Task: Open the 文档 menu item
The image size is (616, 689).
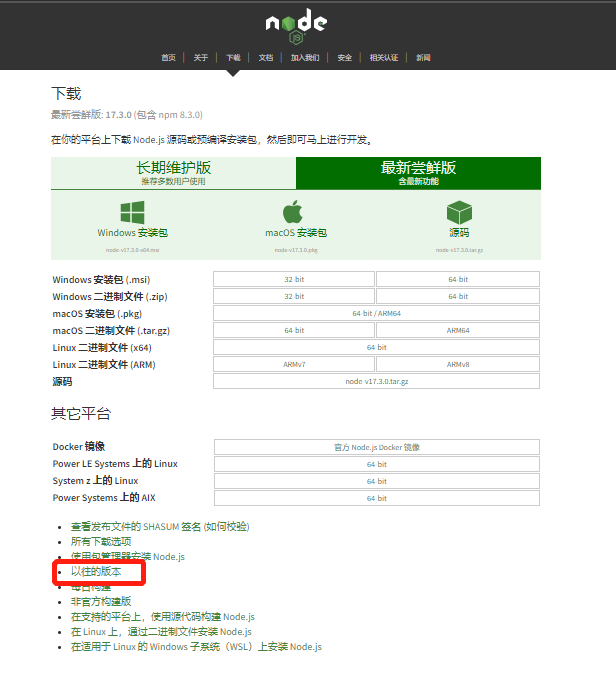Action: point(266,58)
